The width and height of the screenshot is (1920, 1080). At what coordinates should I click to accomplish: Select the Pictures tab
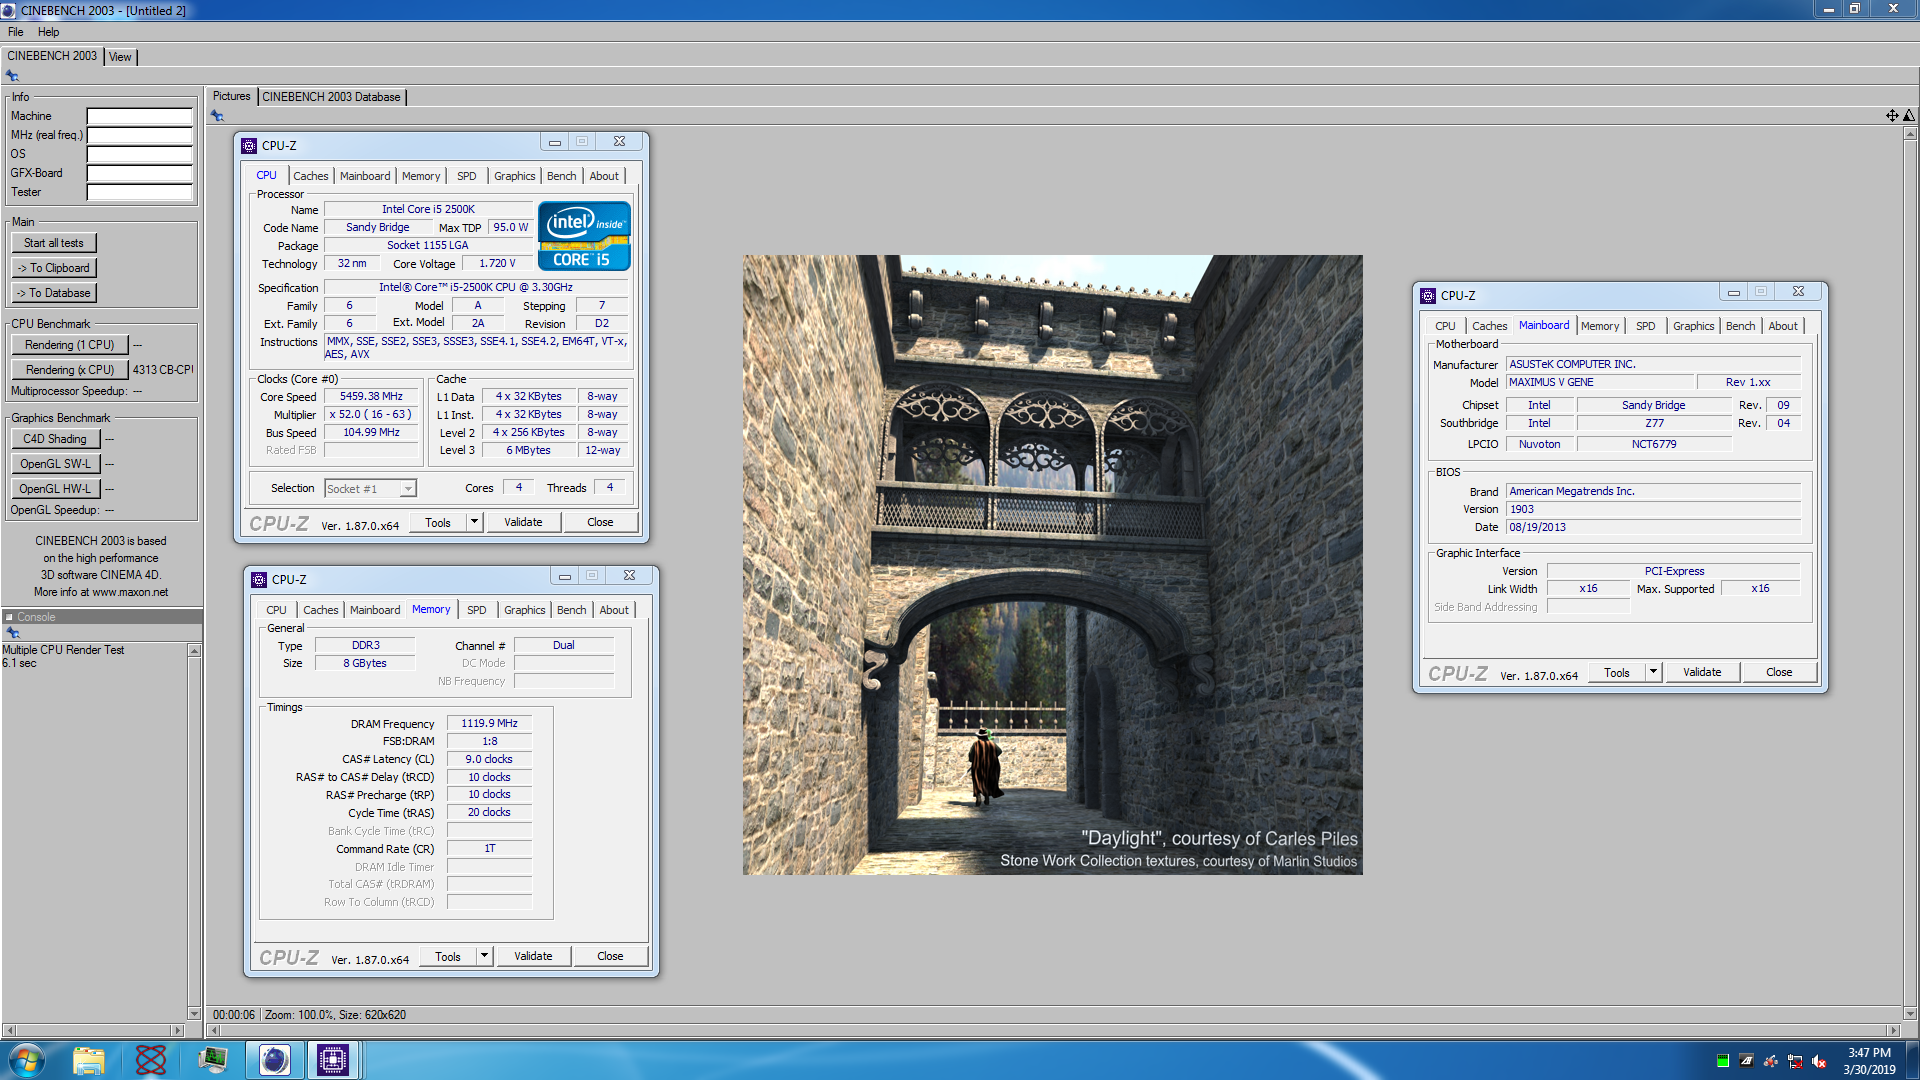[x=231, y=96]
